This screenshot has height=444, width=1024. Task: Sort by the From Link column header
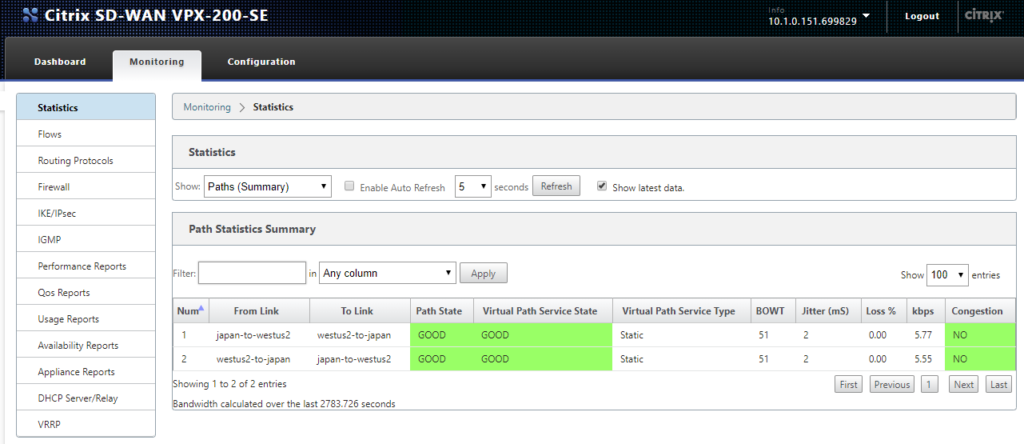pyautogui.click(x=259, y=311)
